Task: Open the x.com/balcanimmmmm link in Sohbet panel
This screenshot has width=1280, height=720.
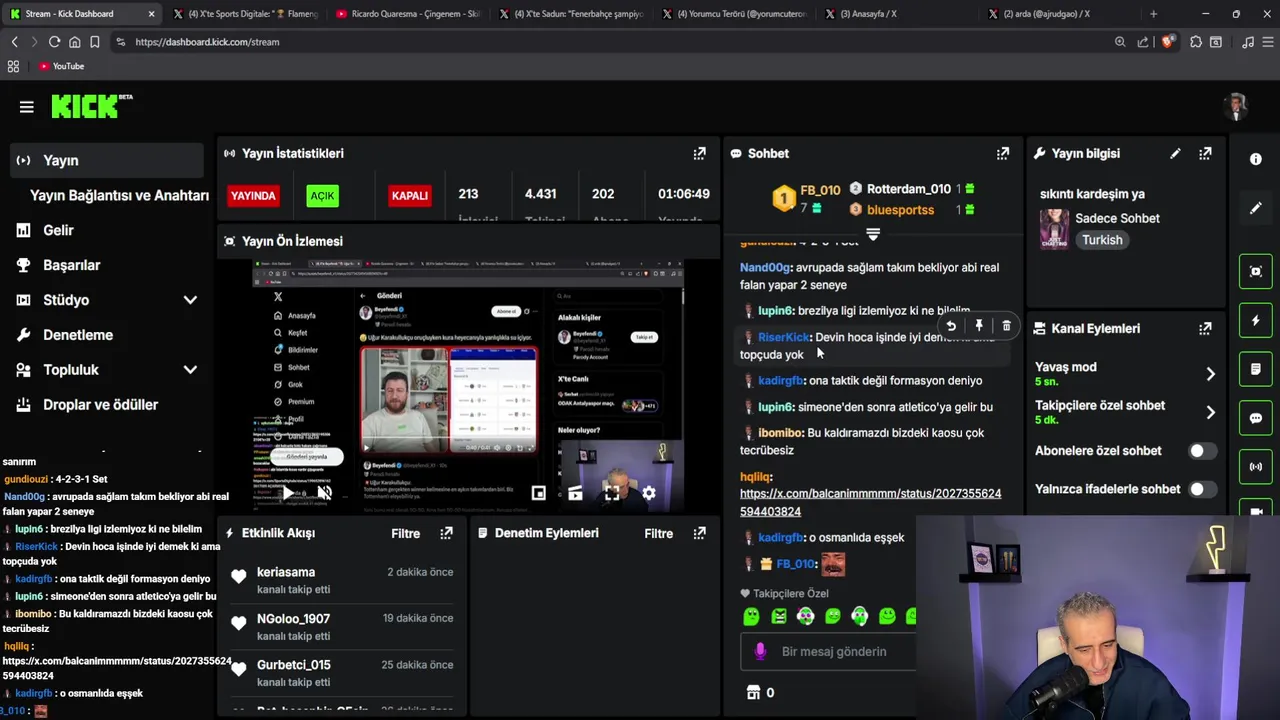Action: click(x=870, y=502)
